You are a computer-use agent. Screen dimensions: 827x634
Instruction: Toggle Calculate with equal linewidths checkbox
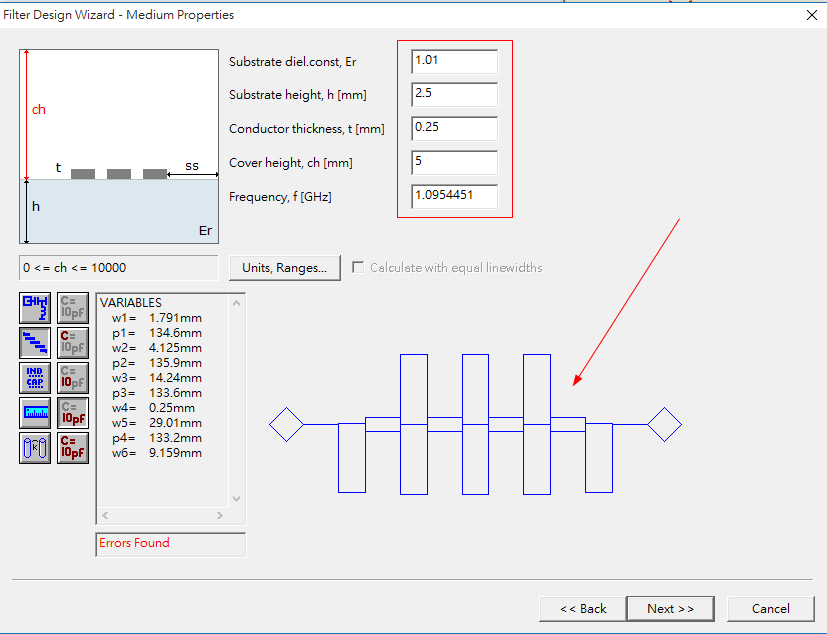[x=358, y=267]
